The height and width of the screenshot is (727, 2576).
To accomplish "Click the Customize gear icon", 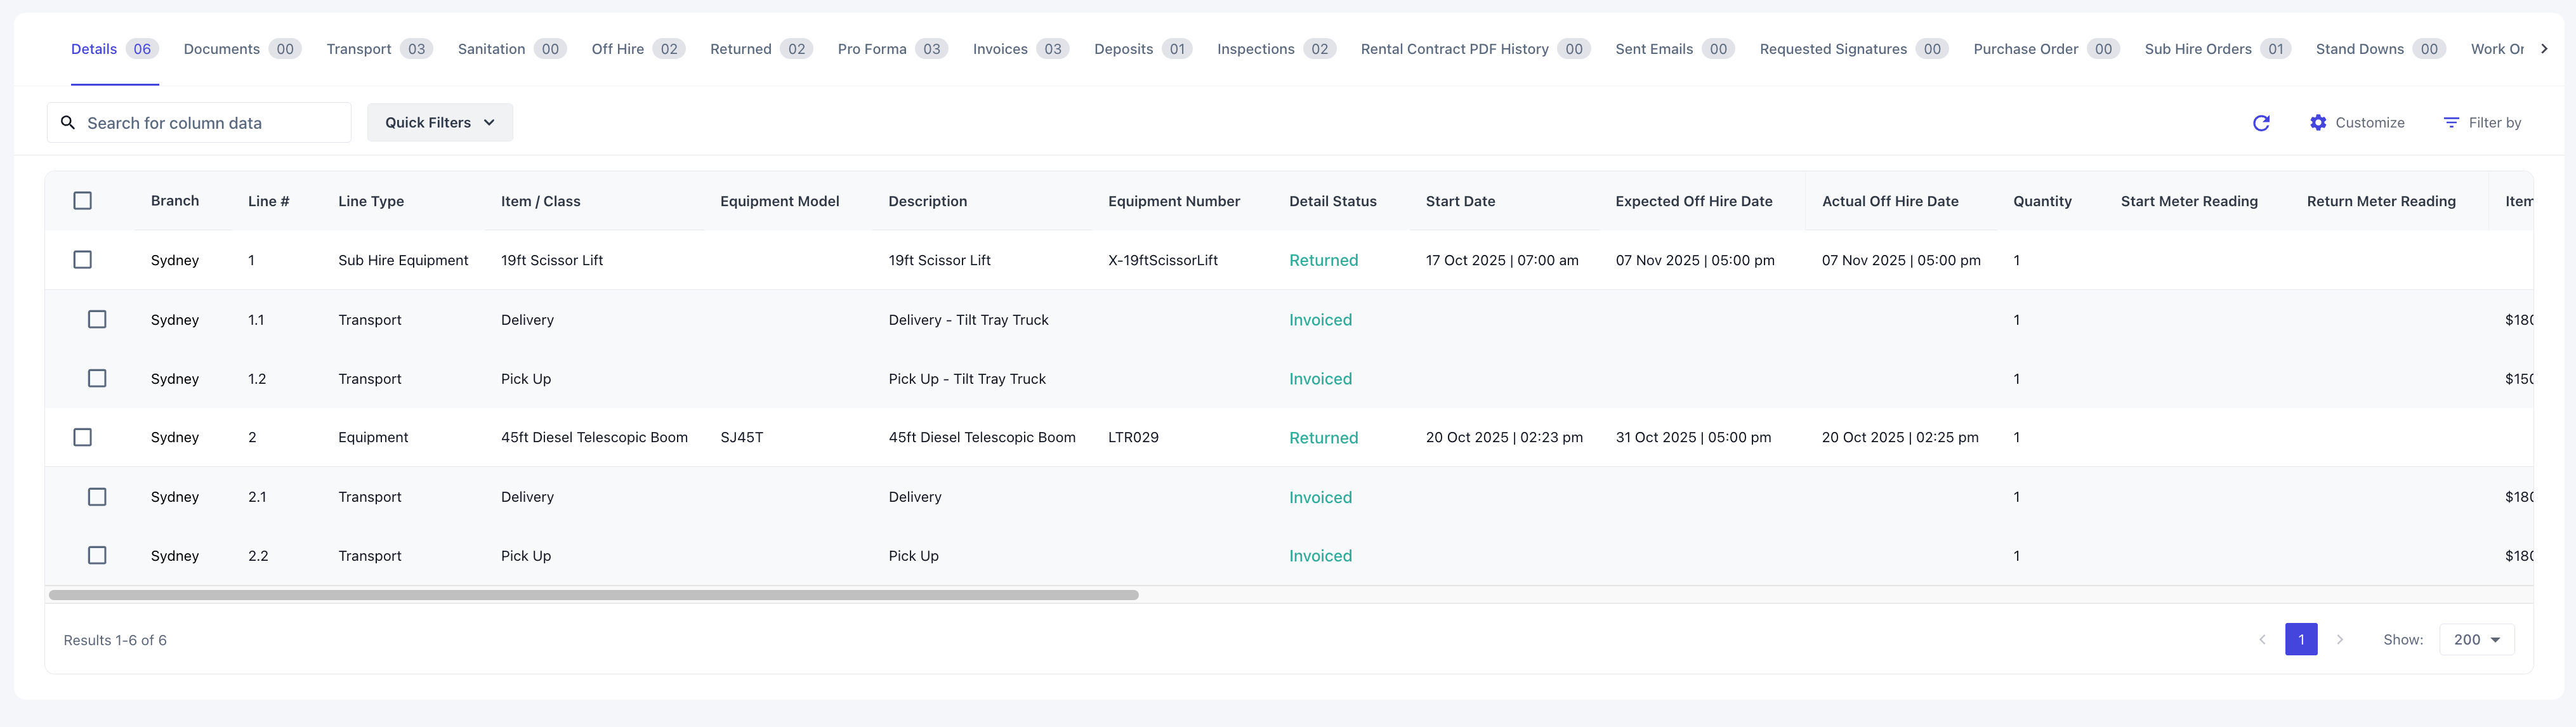I will 2317,122.
